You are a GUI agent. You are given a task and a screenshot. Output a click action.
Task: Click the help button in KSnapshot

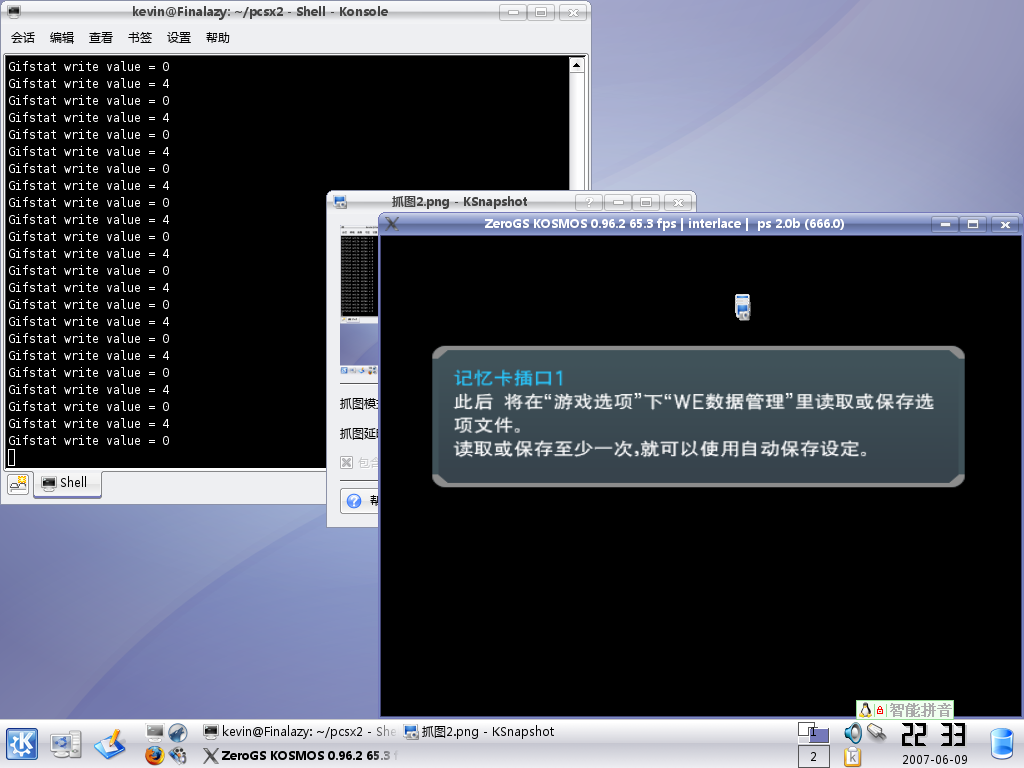359,501
